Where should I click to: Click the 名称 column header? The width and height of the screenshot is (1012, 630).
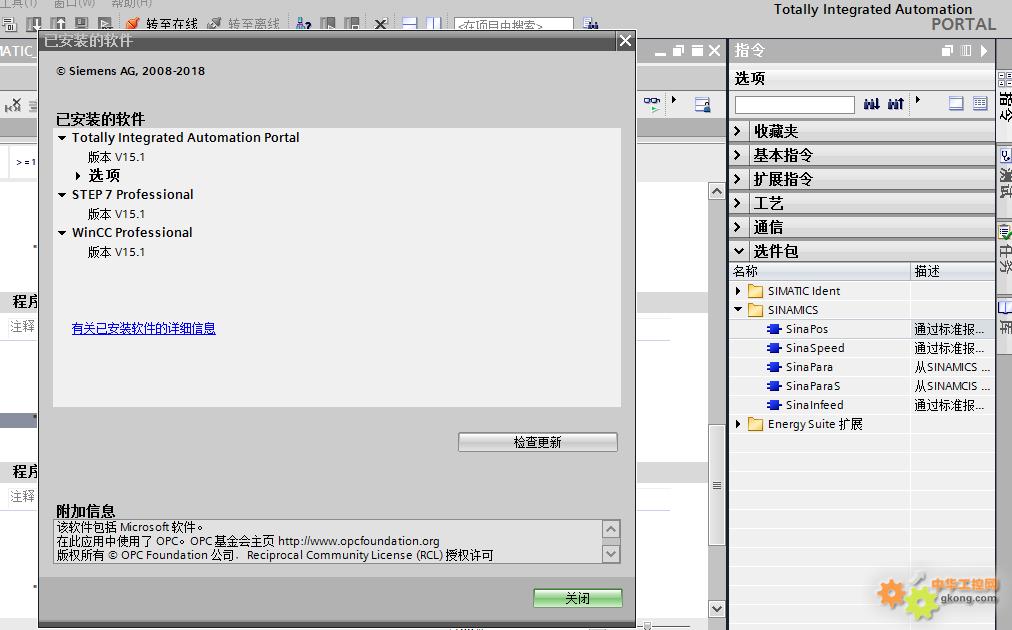[820, 271]
